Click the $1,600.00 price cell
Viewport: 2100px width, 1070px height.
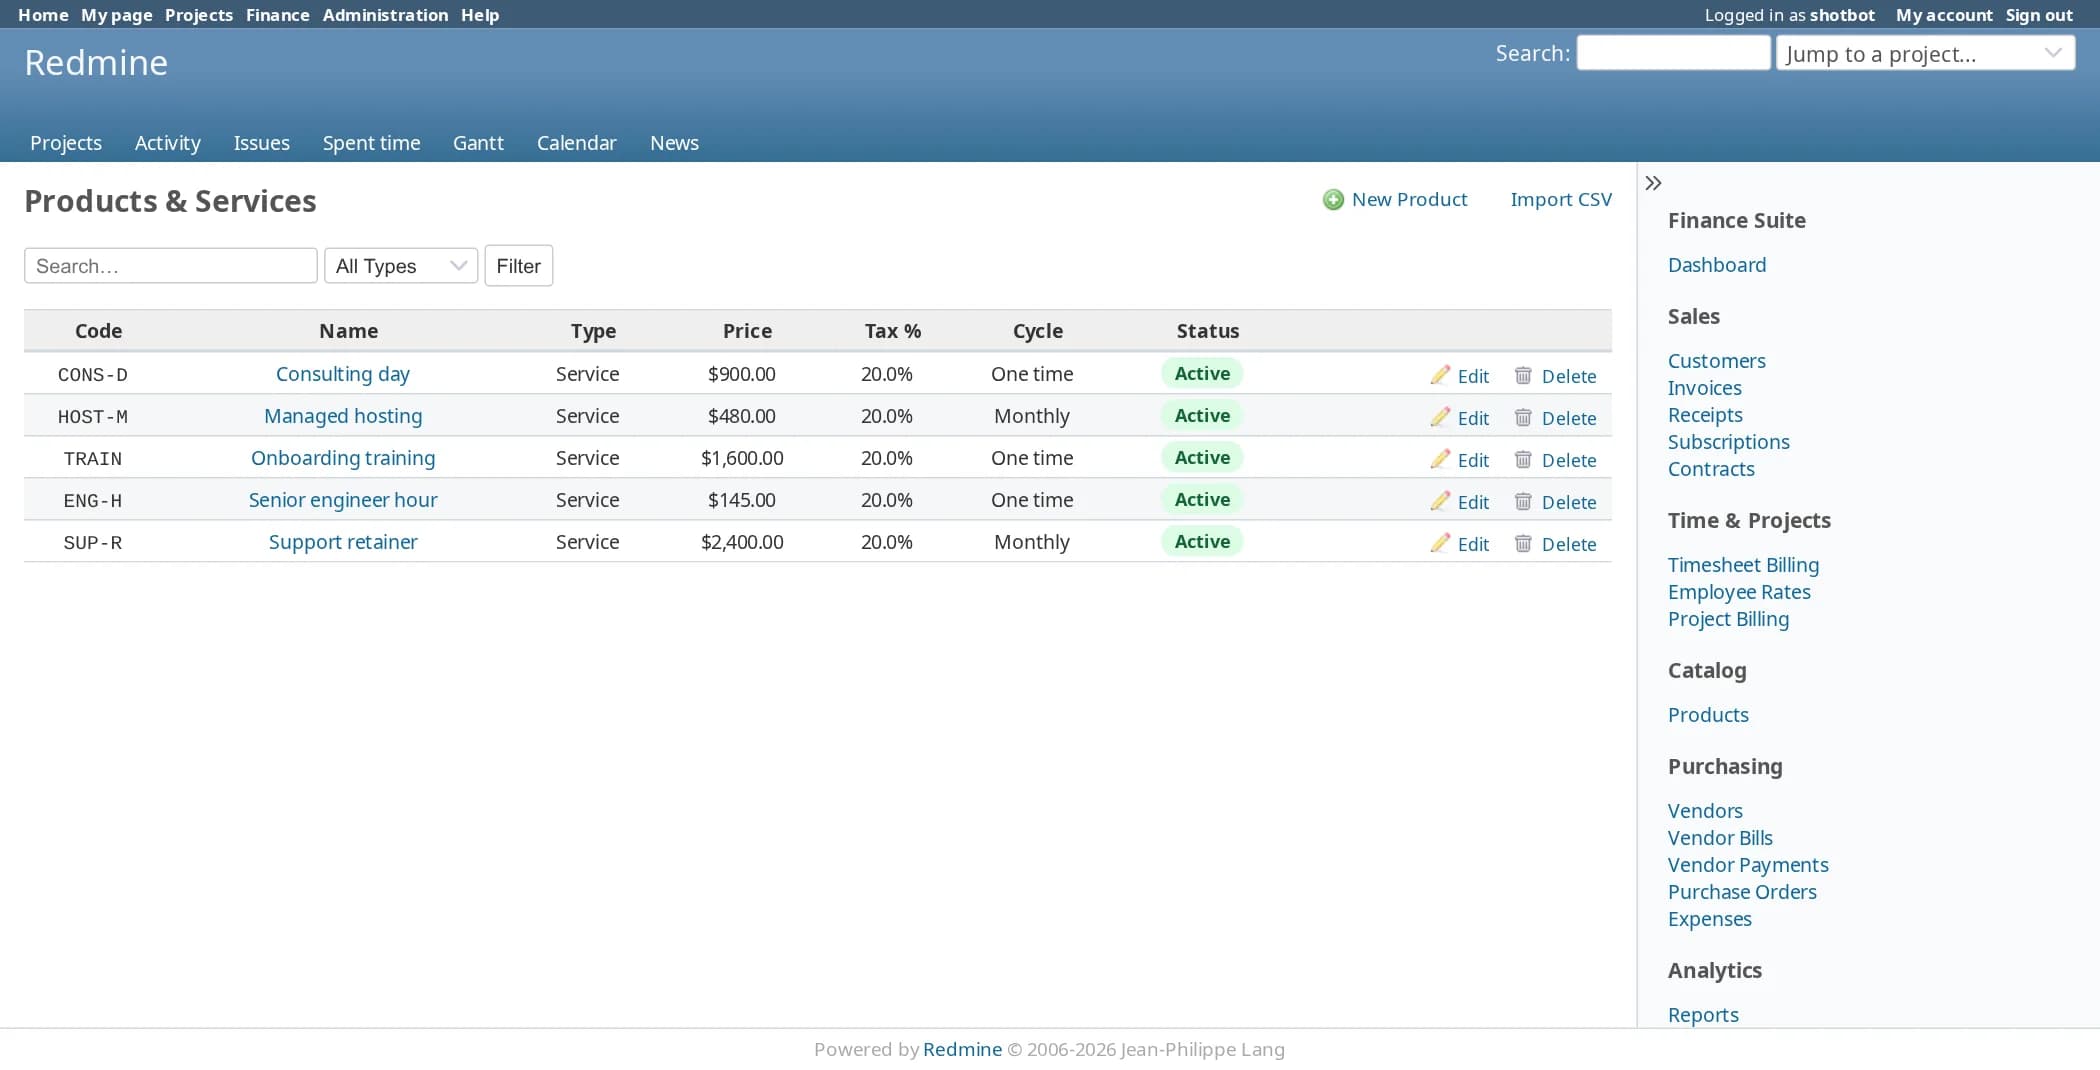(742, 458)
